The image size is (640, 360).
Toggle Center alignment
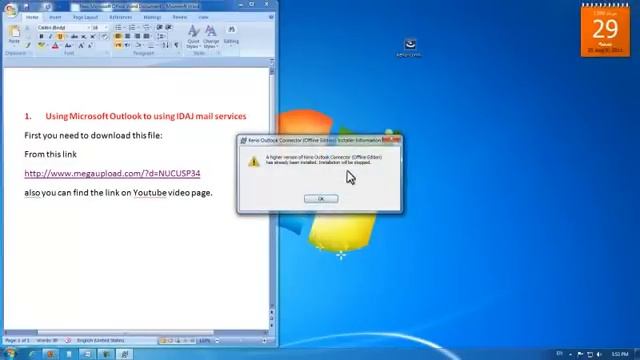(127, 36)
